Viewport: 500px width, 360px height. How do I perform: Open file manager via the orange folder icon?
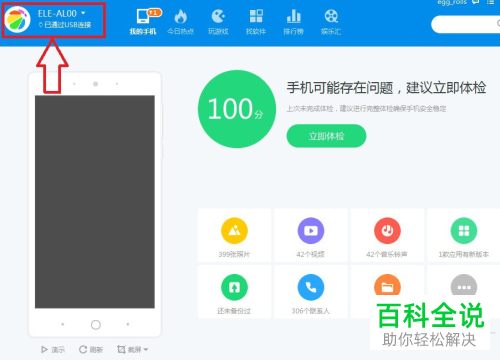tap(387, 285)
